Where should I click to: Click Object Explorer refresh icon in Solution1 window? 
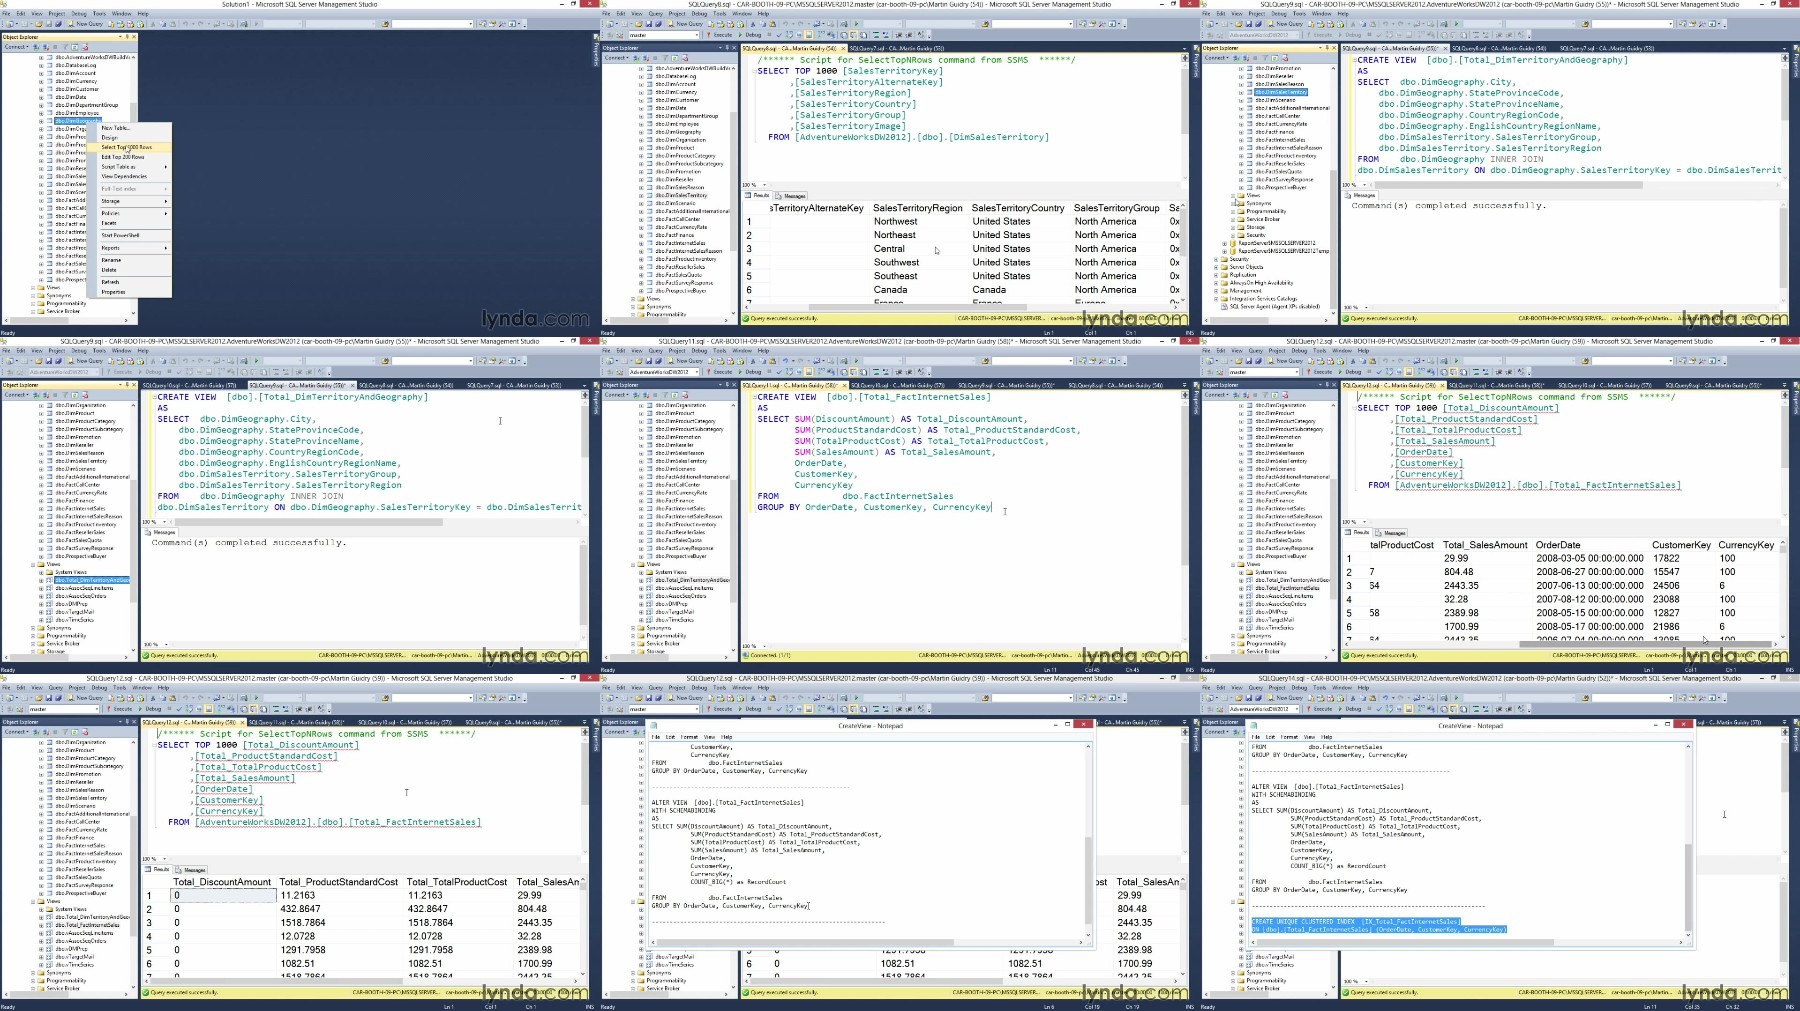tap(75, 47)
